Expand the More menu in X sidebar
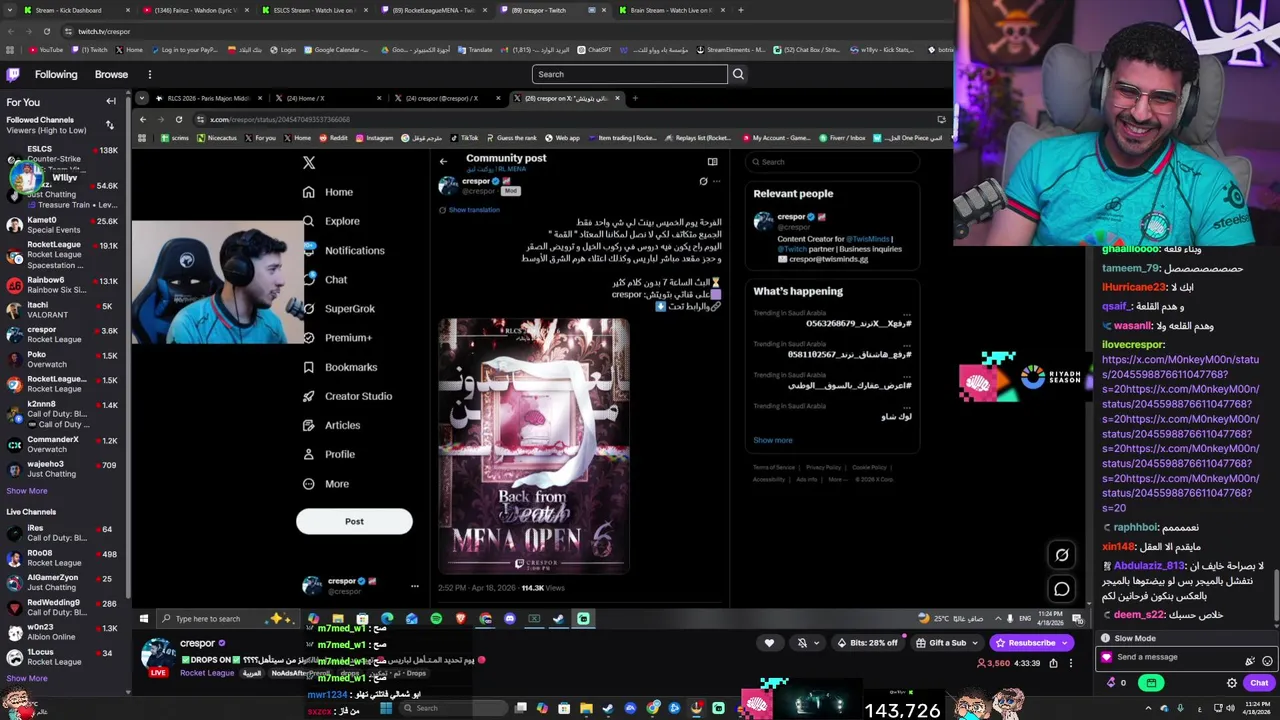Image resolution: width=1280 pixels, height=720 pixels. [326, 484]
